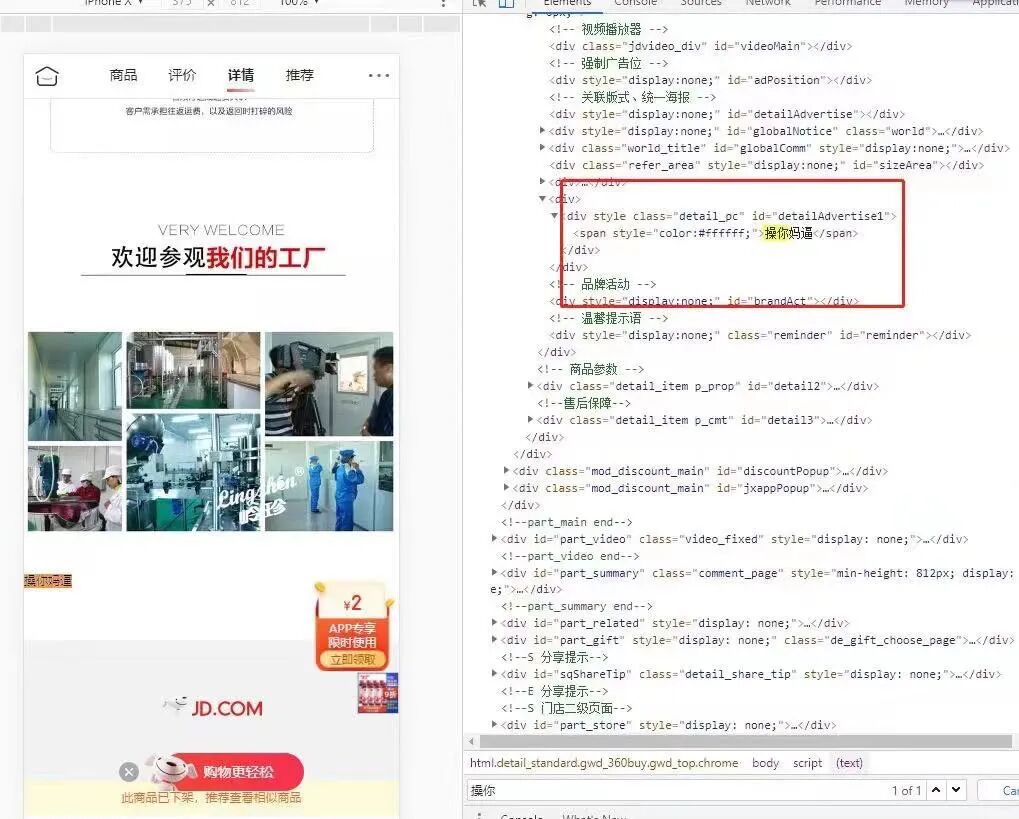1019x819 pixels.
Task: Click the JD.COM logo on the page
Action: click(x=213, y=707)
